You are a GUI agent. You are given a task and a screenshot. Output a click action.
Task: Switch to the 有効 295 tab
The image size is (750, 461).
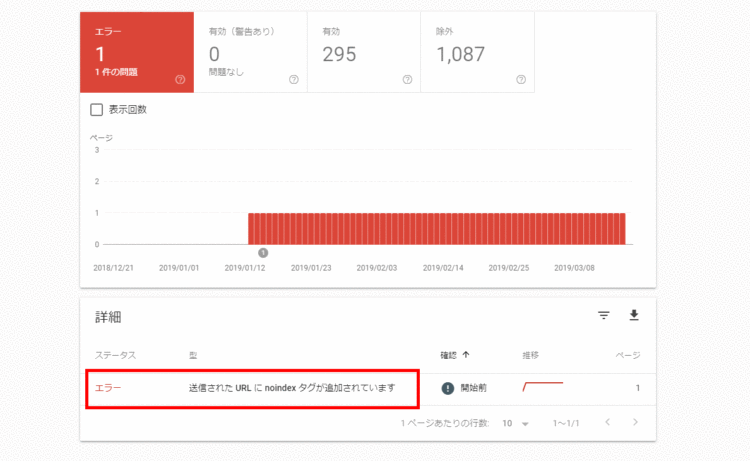pos(364,52)
